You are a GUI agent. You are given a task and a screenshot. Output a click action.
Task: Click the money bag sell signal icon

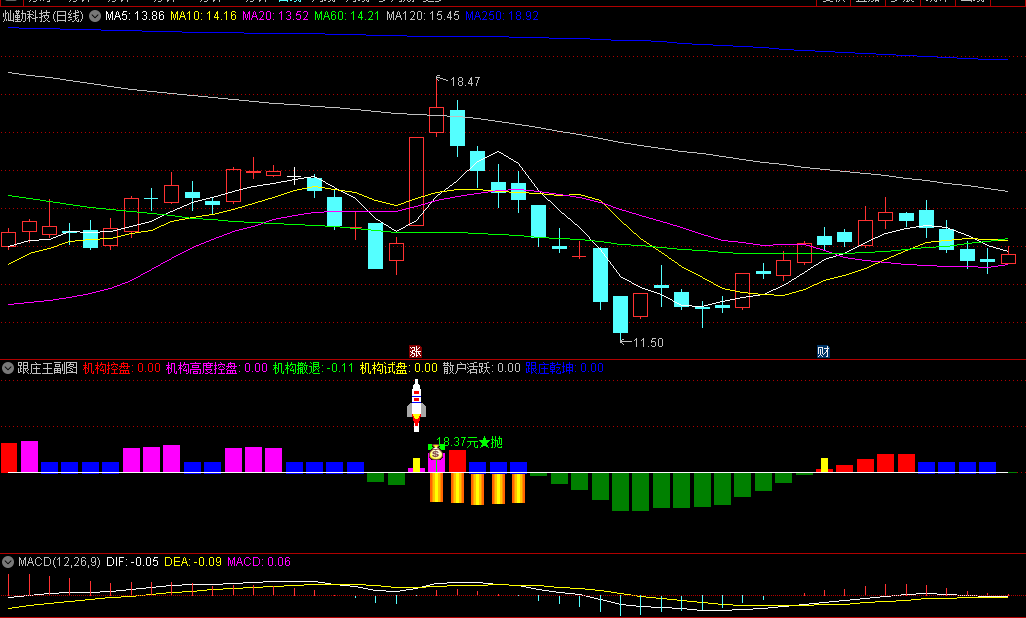436,452
